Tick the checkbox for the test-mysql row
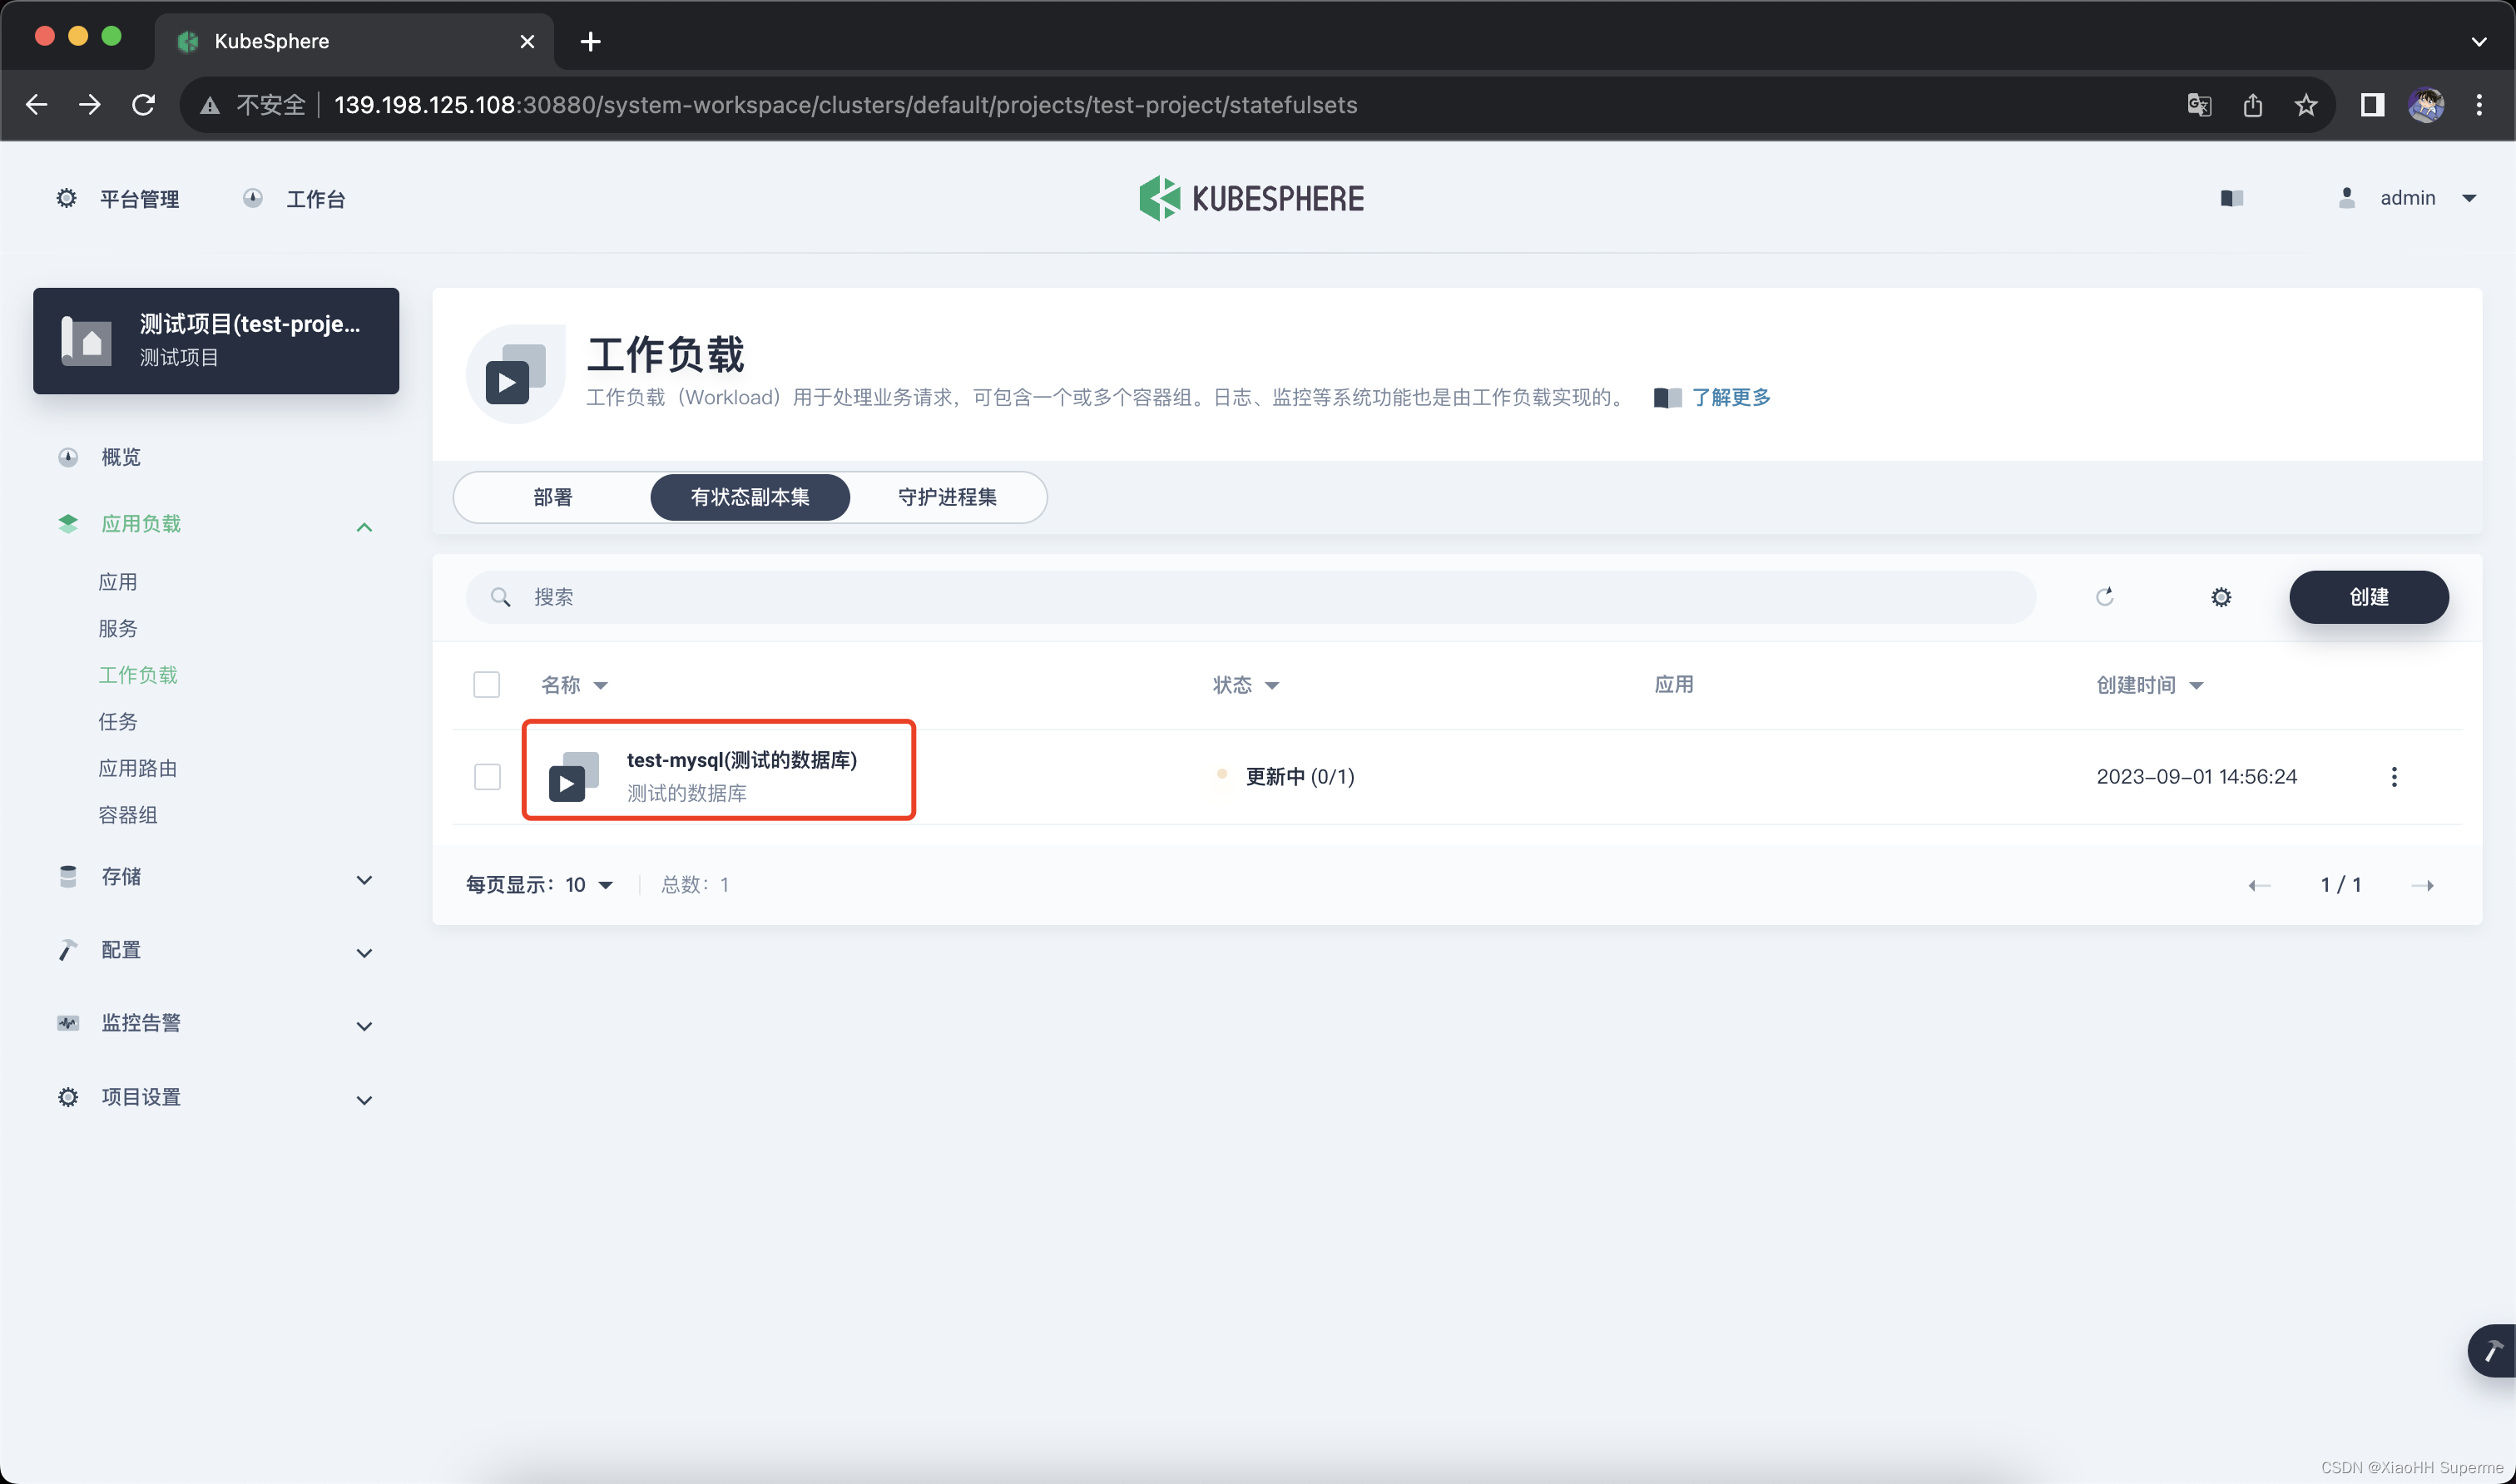 [487, 777]
